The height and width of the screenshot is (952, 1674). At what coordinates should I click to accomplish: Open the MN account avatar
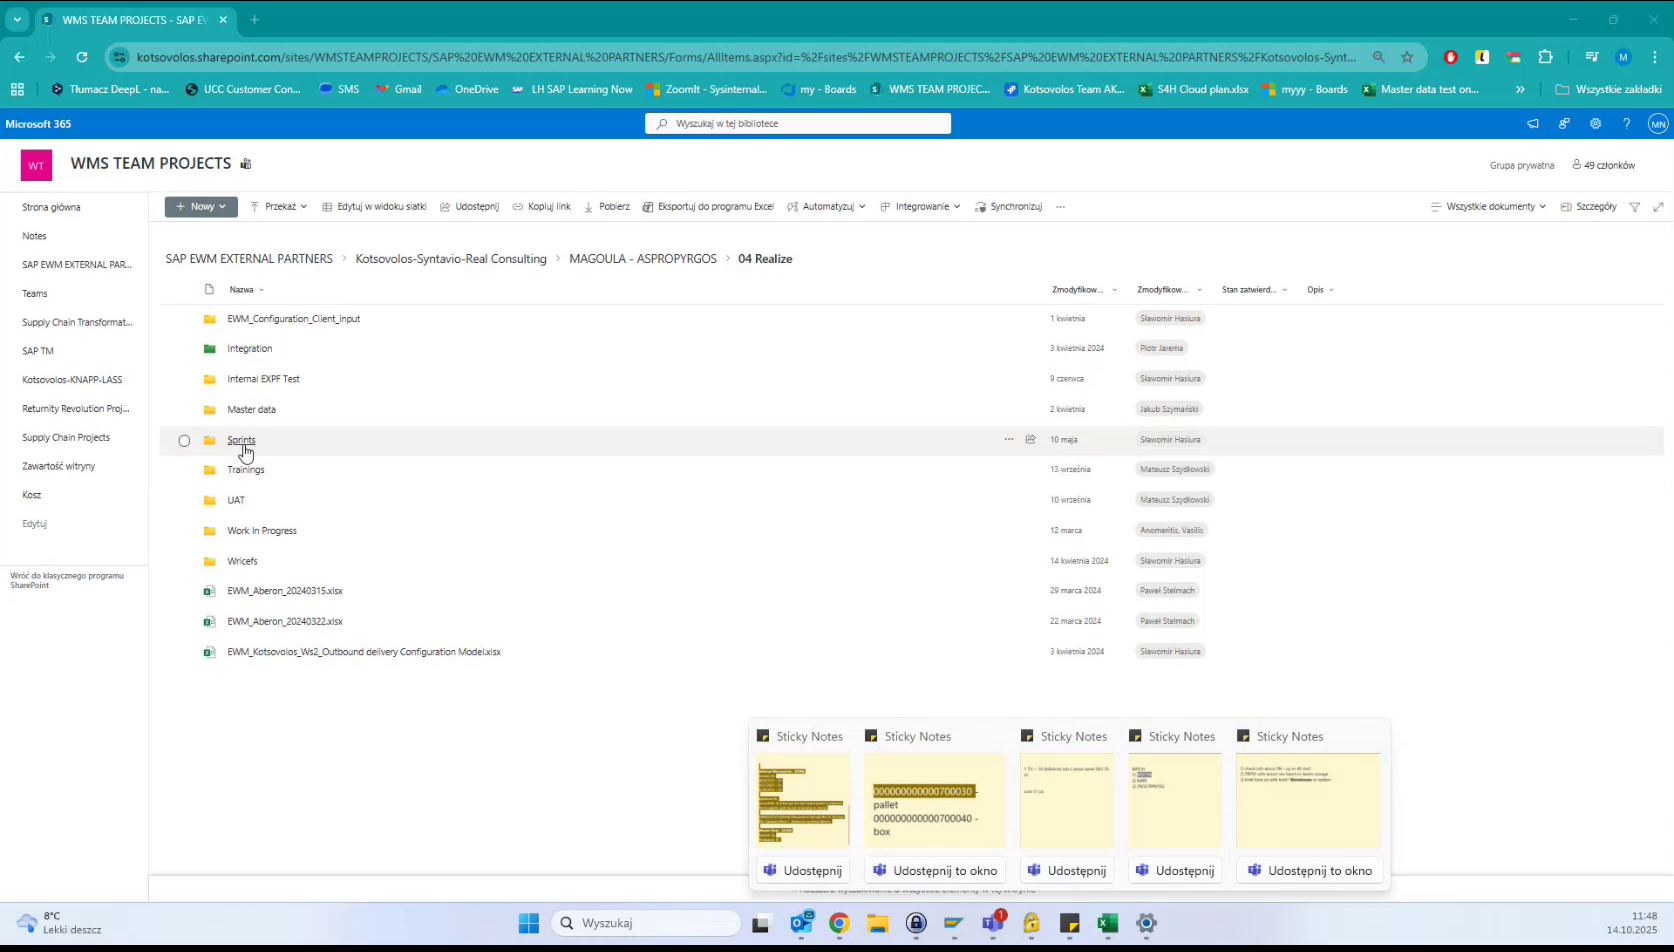click(x=1657, y=123)
